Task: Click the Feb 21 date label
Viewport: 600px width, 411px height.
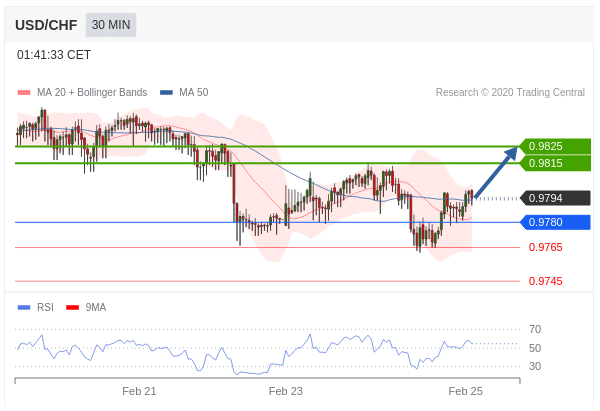Action: point(139,391)
